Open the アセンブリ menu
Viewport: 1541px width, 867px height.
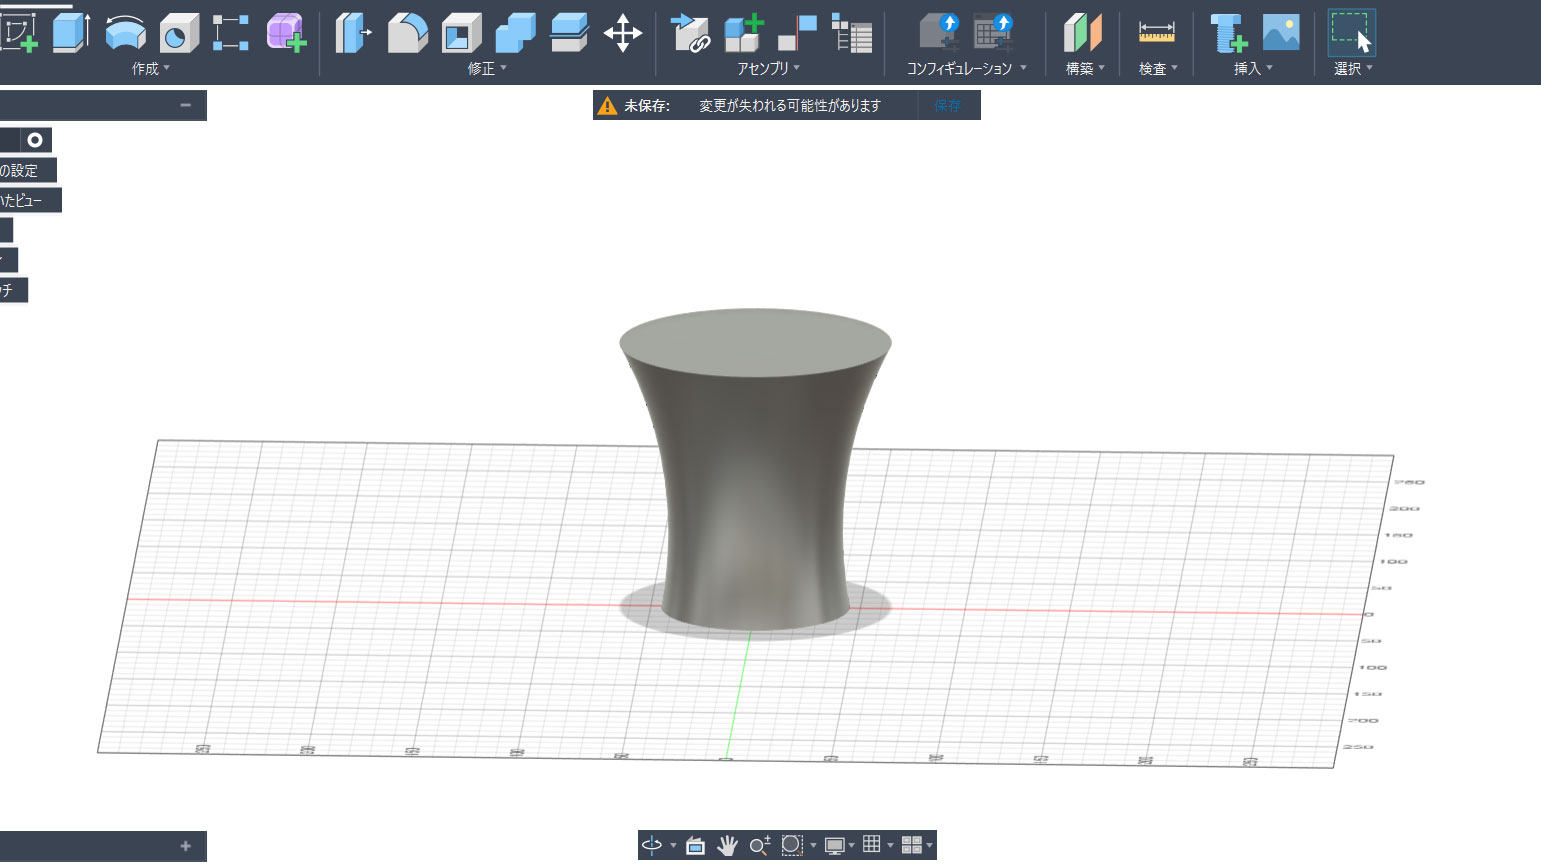pos(766,68)
